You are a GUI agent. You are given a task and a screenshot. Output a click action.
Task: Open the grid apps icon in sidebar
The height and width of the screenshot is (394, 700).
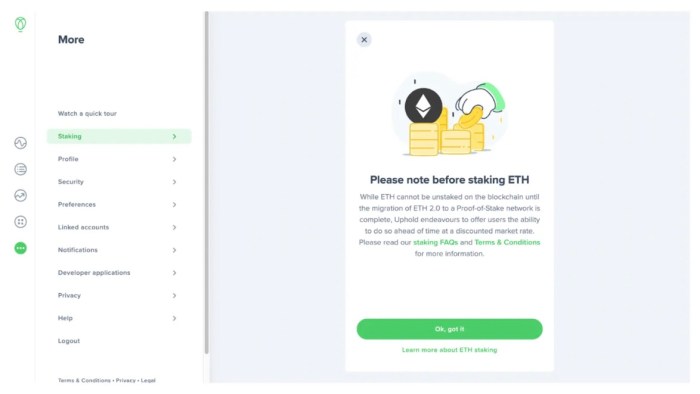[x=21, y=222]
